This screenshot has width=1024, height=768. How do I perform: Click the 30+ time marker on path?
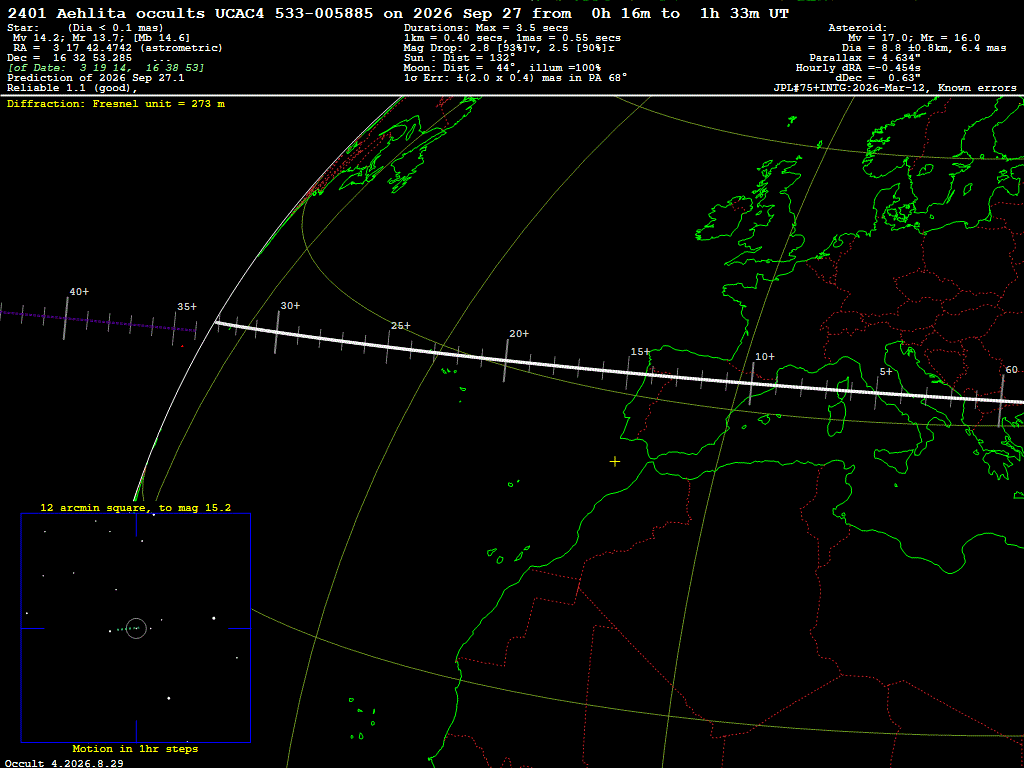[x=291, y=306]
